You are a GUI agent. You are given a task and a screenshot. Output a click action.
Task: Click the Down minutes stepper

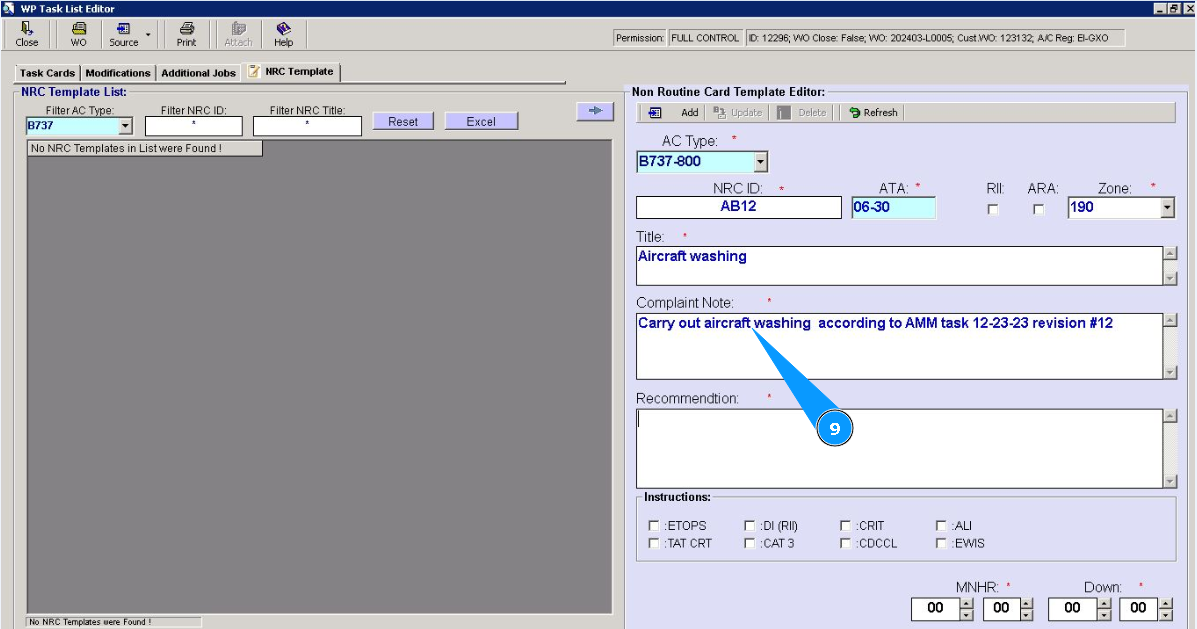pyautogui.click(x=1166, y=608)
